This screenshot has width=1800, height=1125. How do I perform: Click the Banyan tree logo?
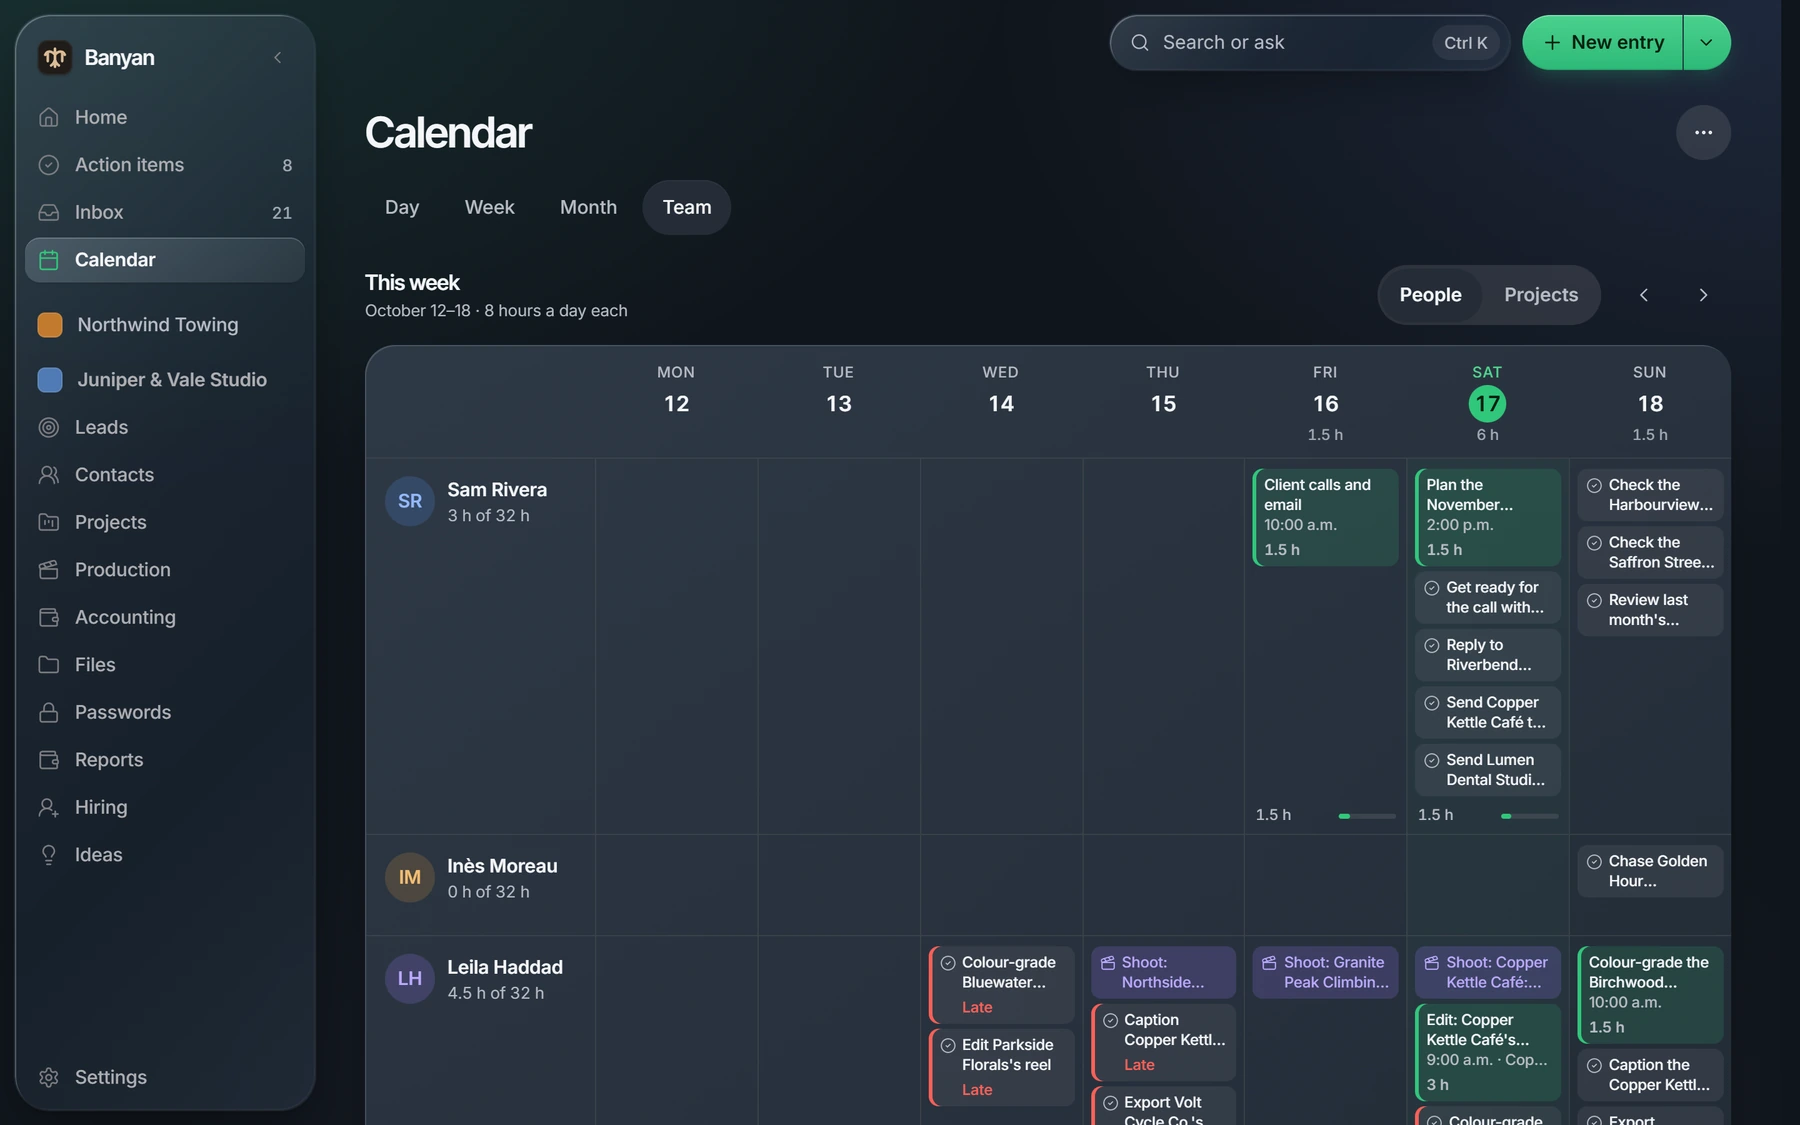coord(55,58)
